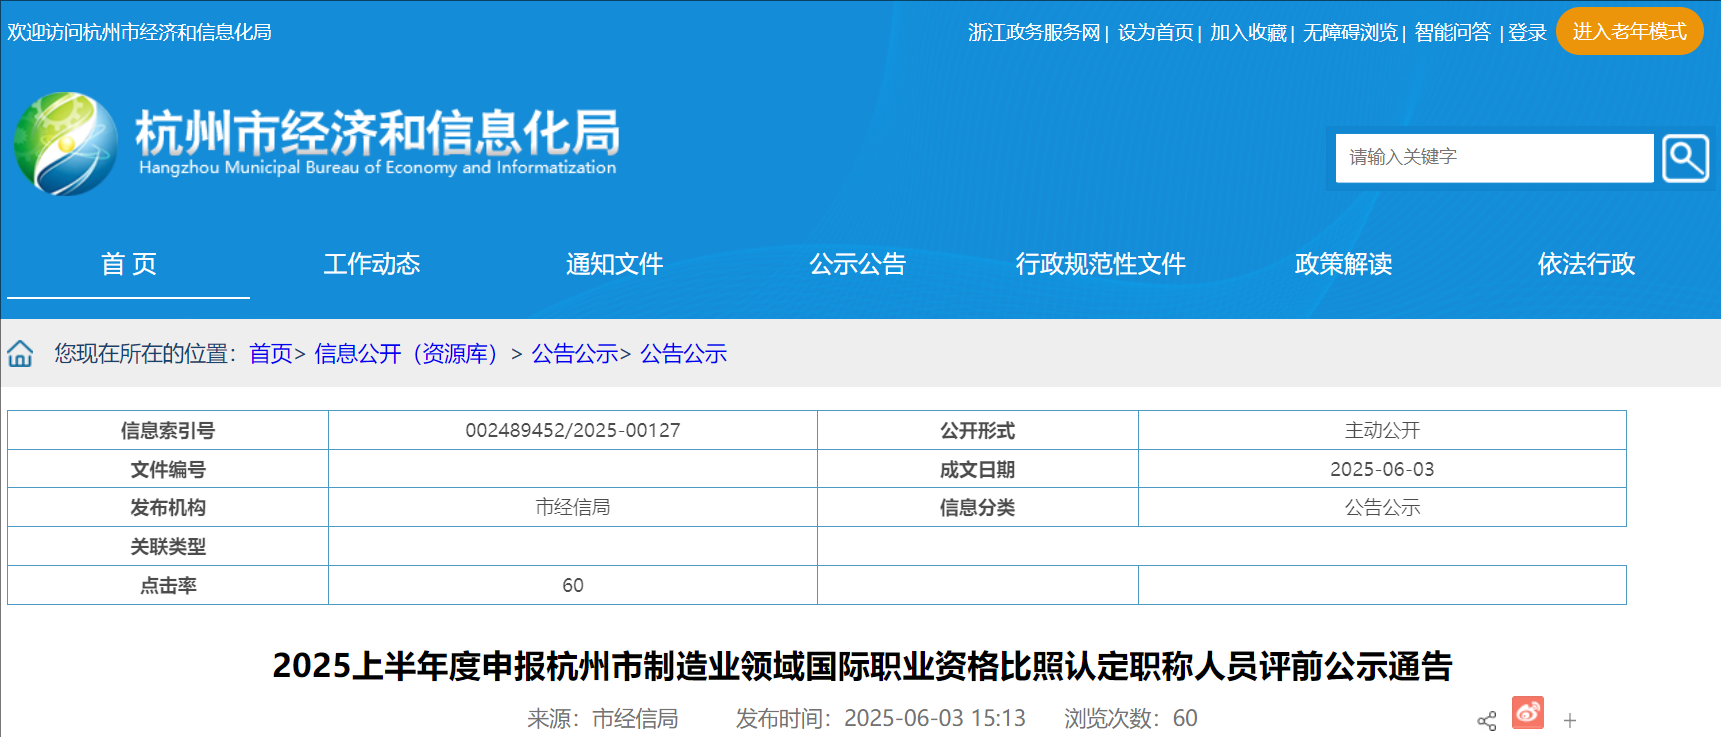Click the article headline beginning 2025上半年度

pos(862,666)
